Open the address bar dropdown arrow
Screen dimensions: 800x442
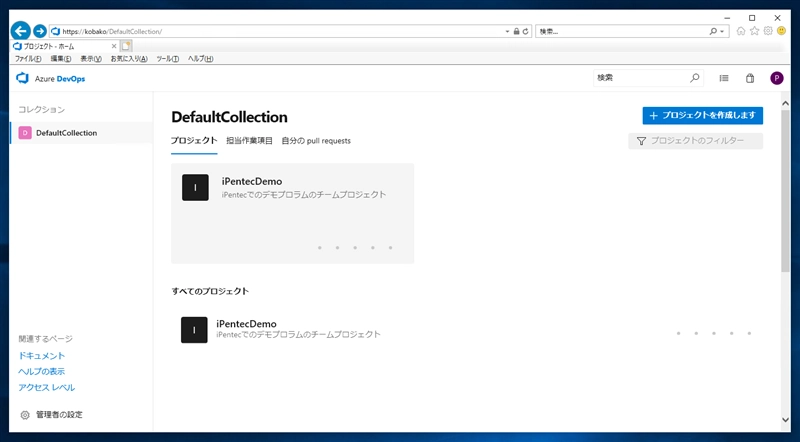click(507, 32)
